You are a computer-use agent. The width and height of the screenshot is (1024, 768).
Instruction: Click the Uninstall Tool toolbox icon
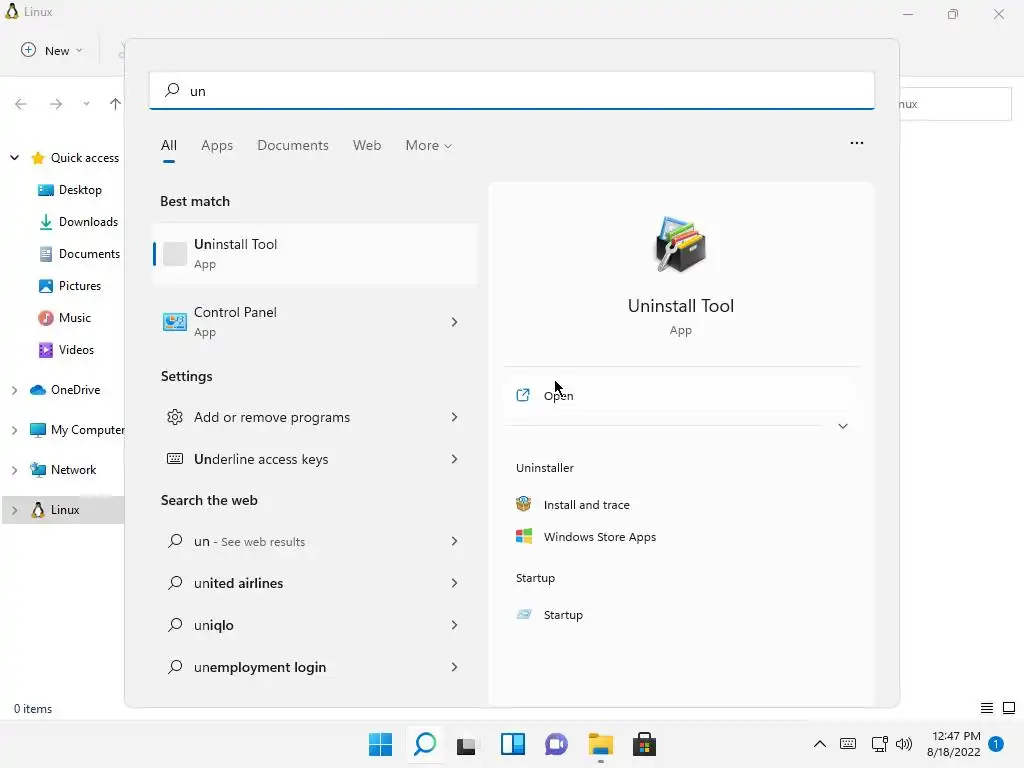click(x=680, y=244)
